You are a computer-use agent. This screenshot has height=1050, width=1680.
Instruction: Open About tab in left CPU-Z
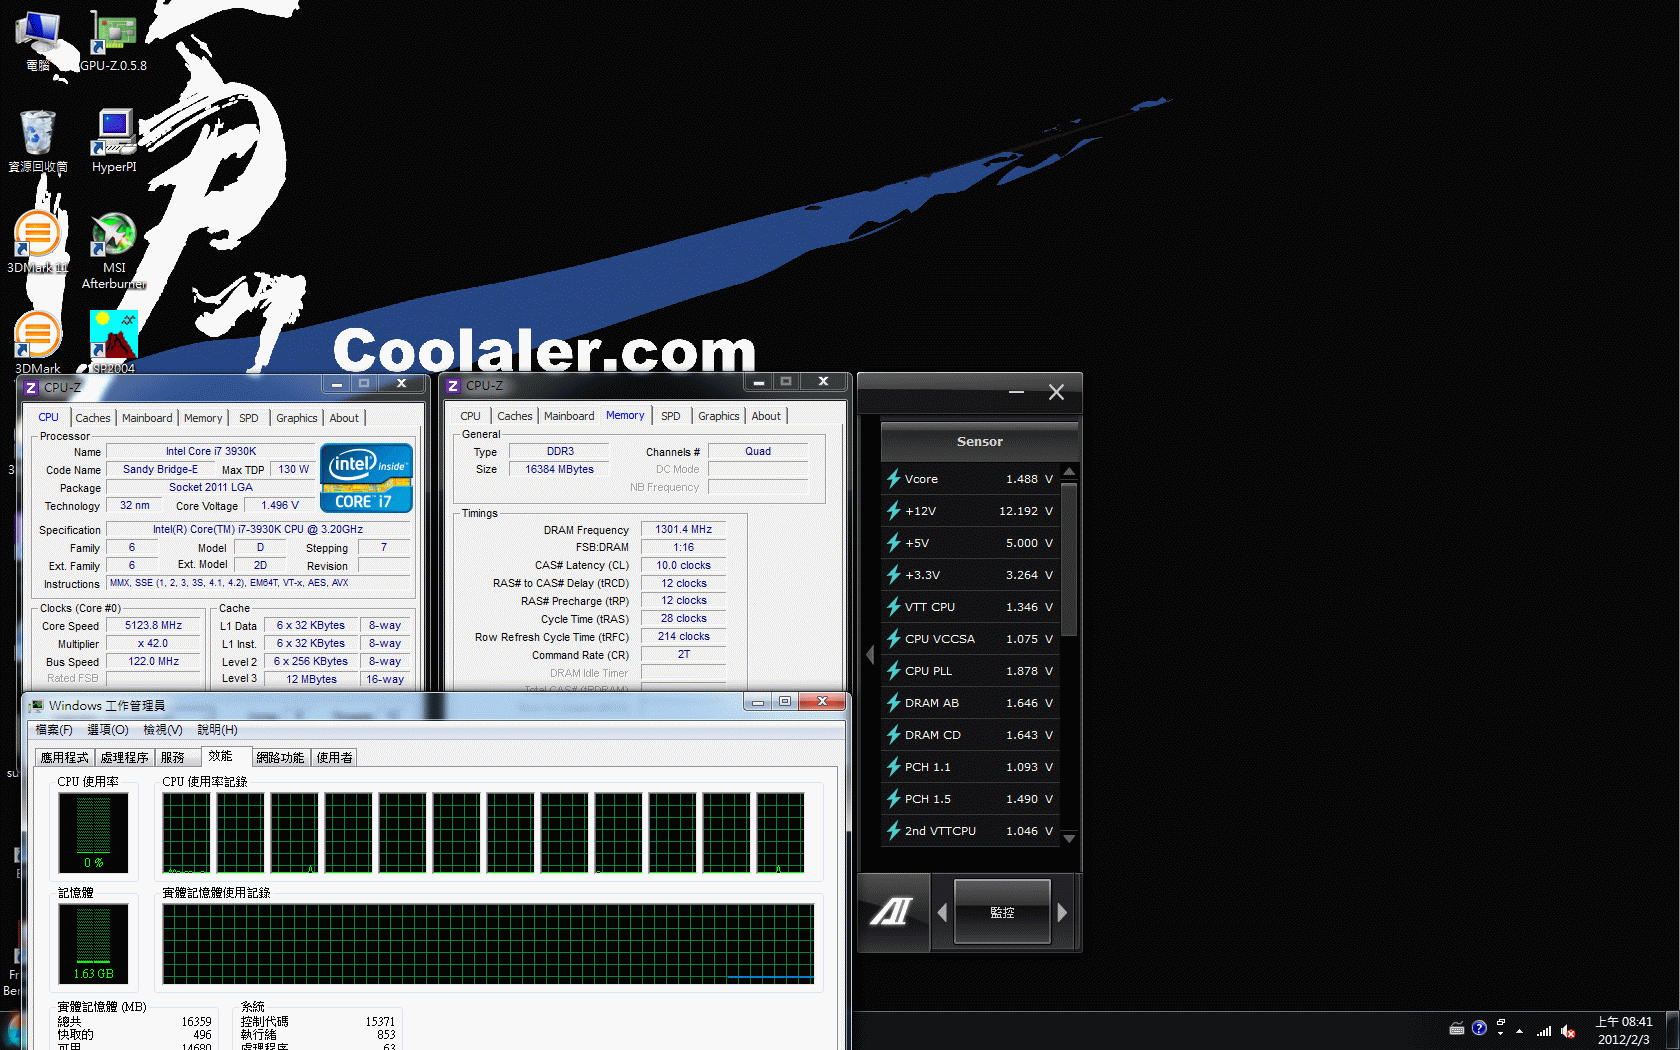coord(344,418)
